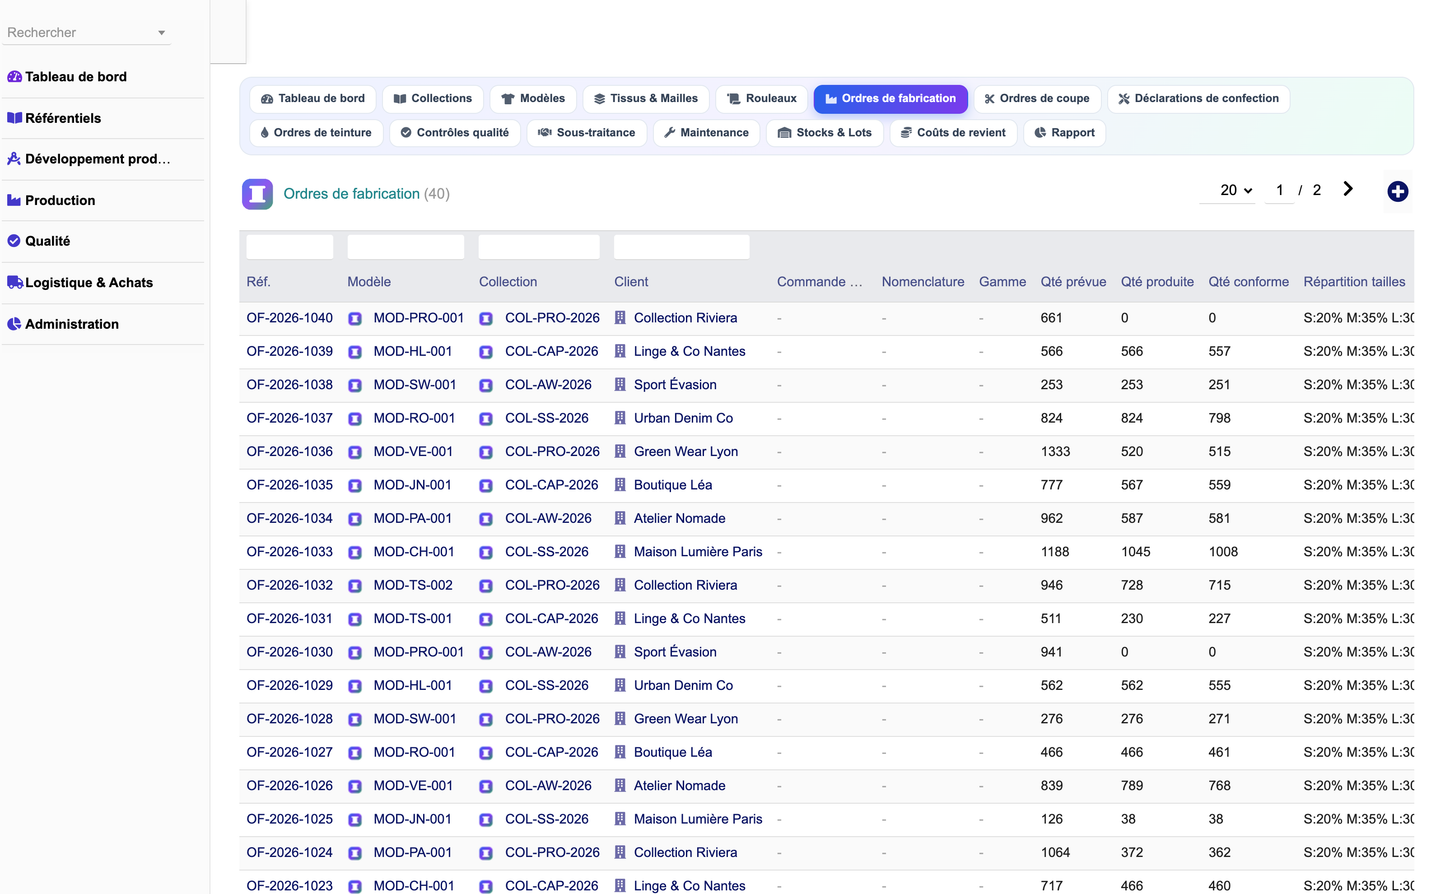
Task: Sort by Qté conforme column header
Action: tap(1248, 282)
